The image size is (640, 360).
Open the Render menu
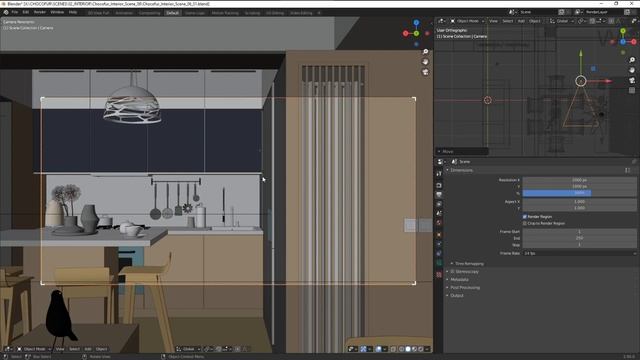[x=40, y=12]
